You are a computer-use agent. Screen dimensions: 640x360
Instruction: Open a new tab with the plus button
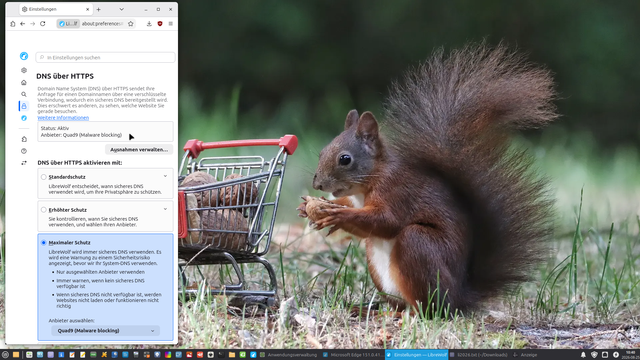coord(98,9)
